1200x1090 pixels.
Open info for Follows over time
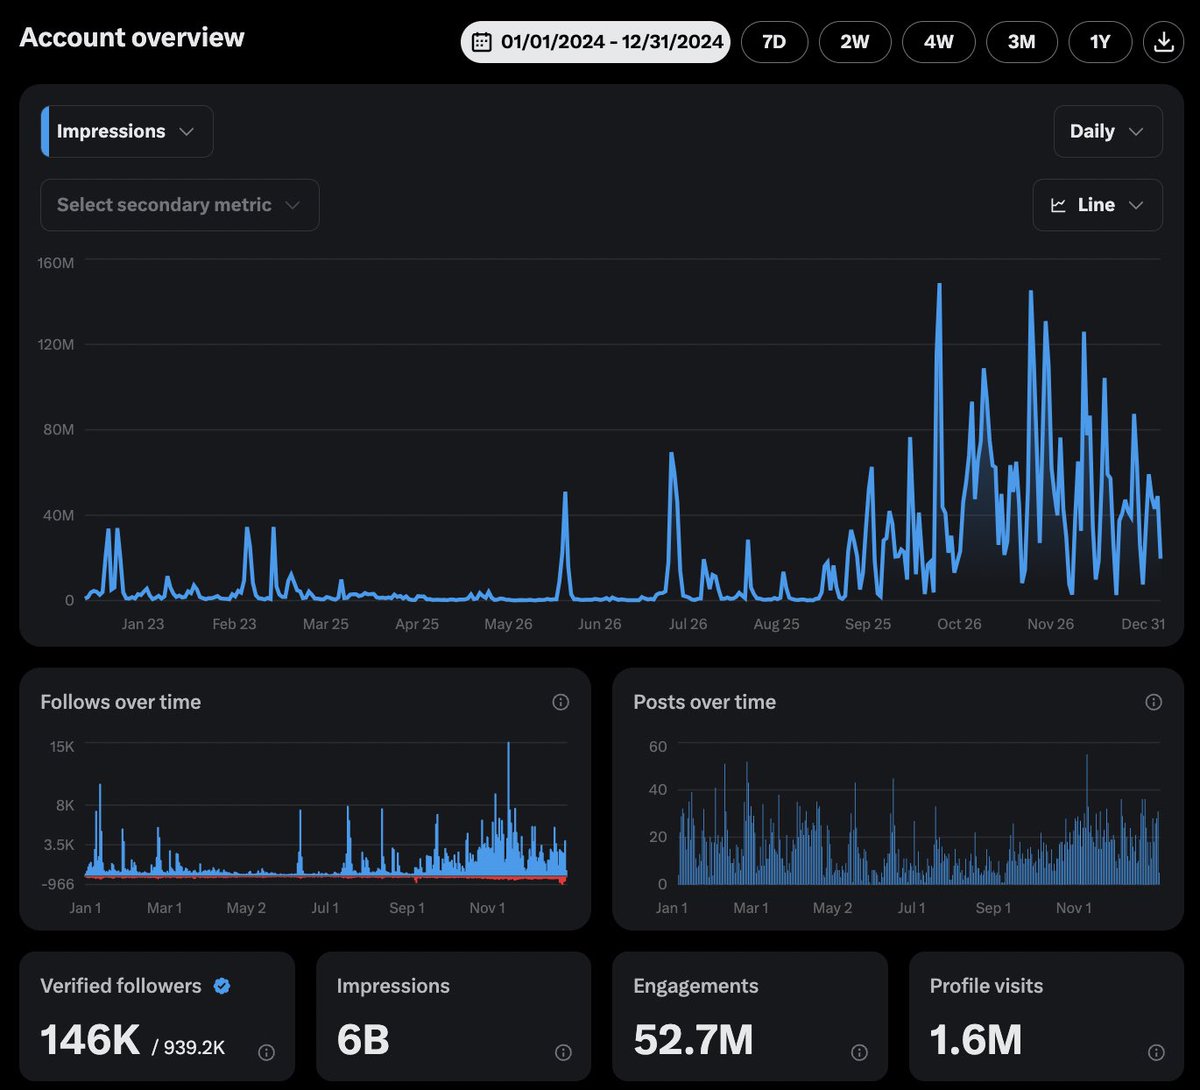tap(561, 702)
